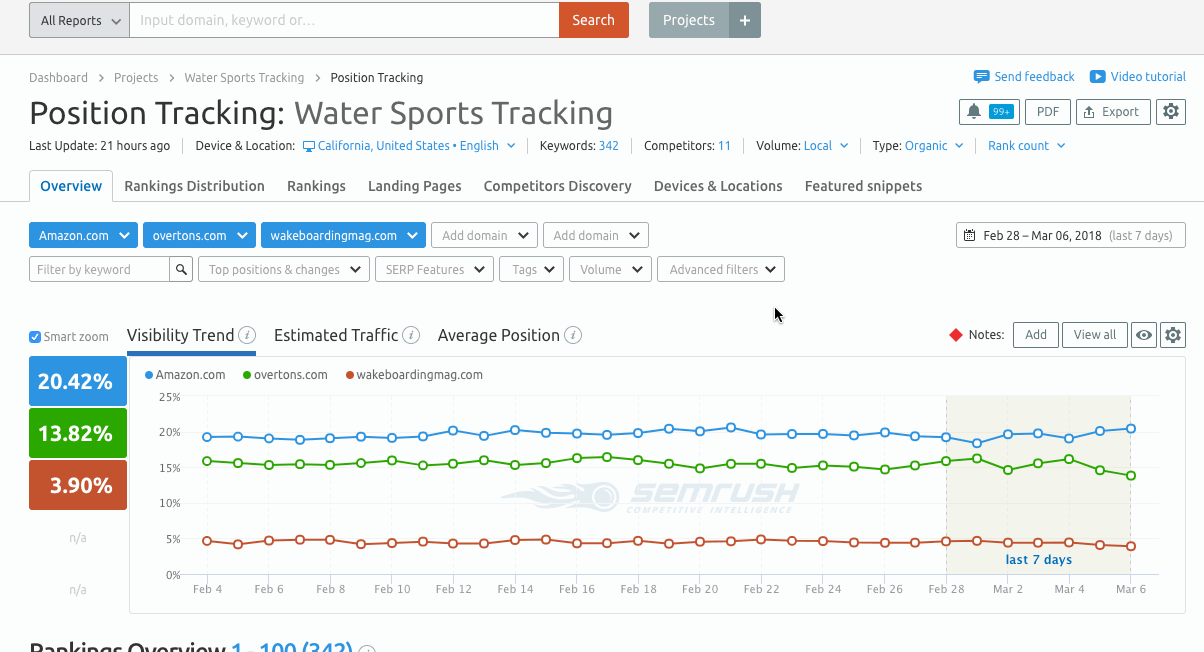1204x652 pixels.
Task: Open report settings gear icon
Action: (x=1170, y=111)
